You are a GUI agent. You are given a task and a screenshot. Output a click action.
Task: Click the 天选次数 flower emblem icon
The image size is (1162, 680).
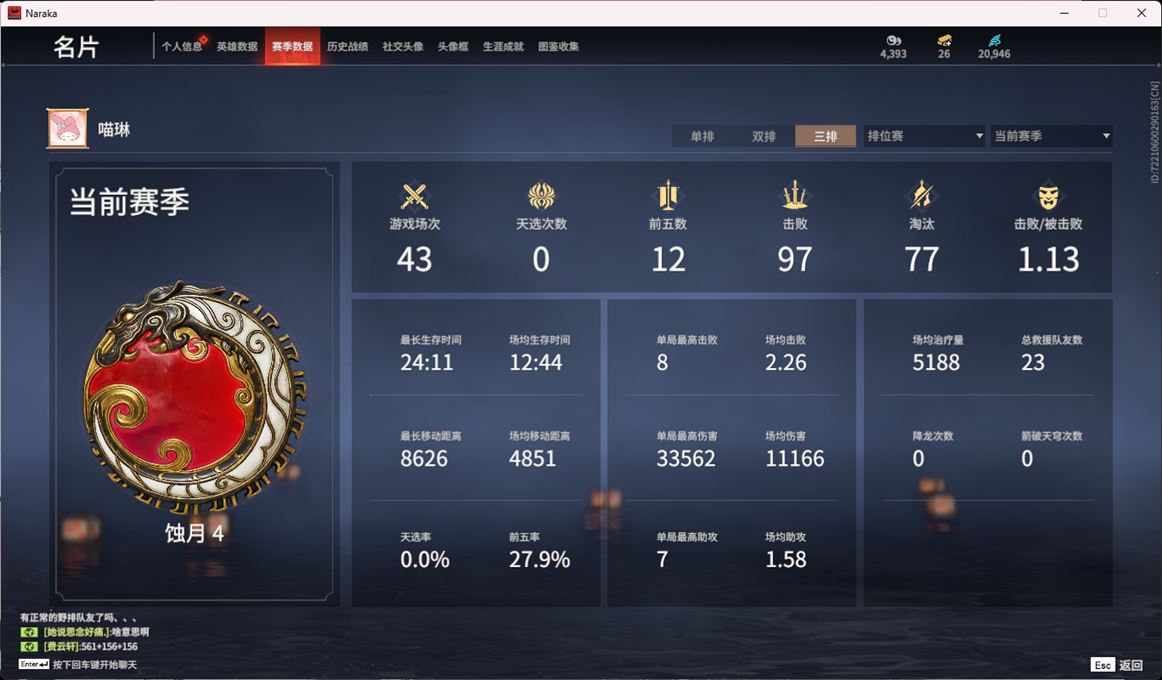541,196
